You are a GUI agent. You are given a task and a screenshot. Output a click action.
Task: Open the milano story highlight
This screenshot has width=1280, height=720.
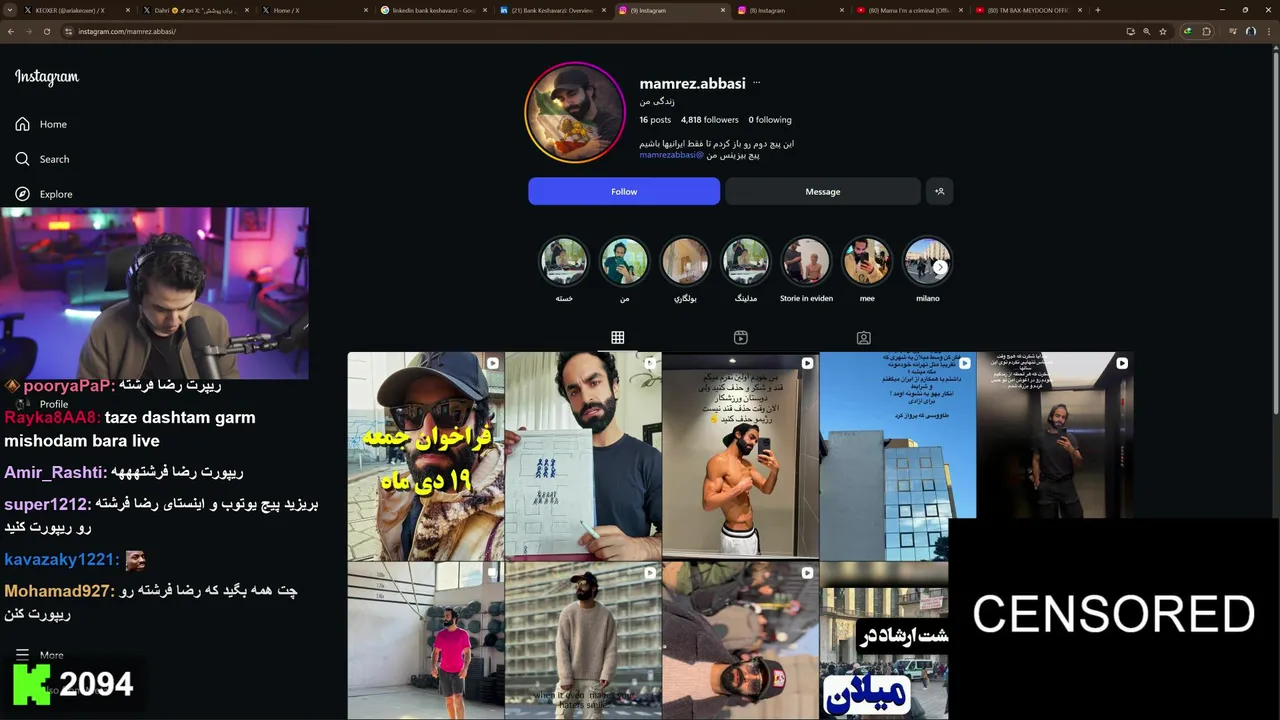pyautogui.click(x=927, y=270)
